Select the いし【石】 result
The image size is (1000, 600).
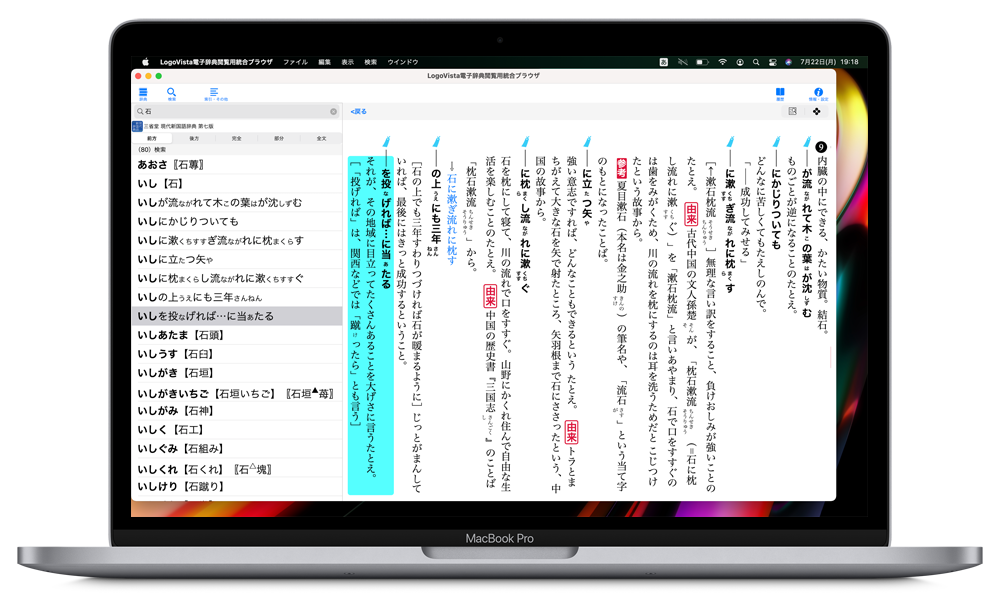(x=237, y=184)
